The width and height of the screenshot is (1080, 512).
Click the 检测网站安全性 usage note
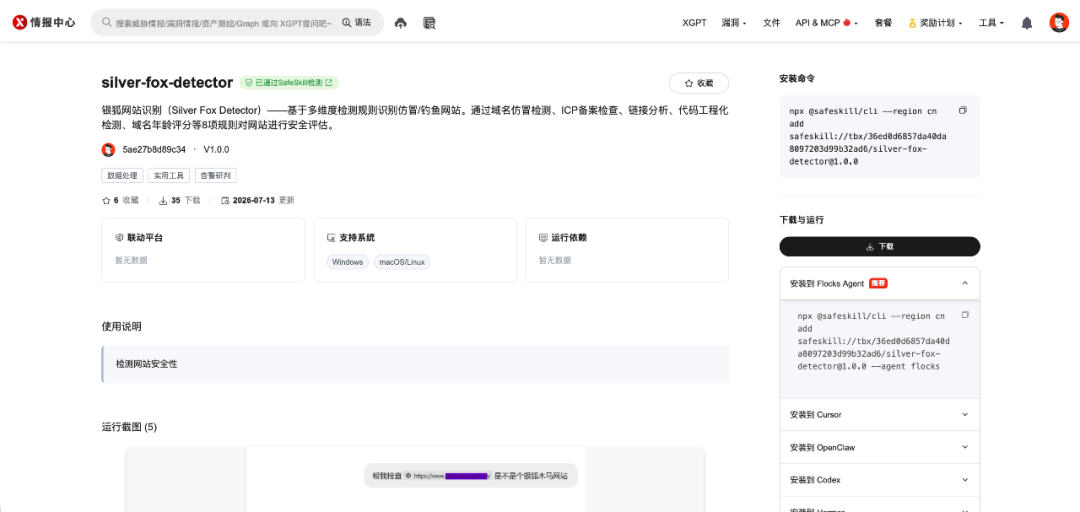[x=415, y=364]
